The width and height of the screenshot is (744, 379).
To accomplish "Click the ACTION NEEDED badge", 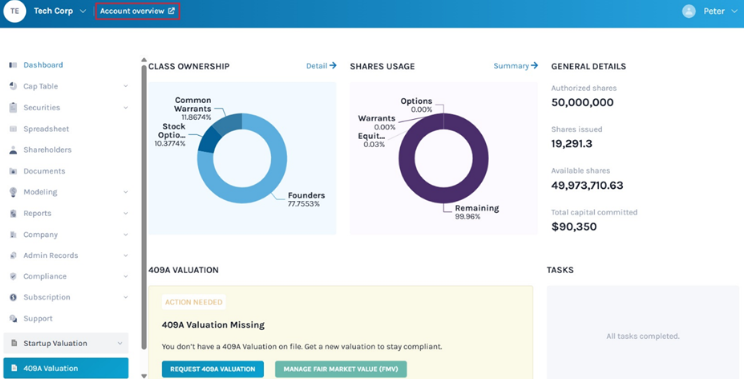I will click(194, 302).
